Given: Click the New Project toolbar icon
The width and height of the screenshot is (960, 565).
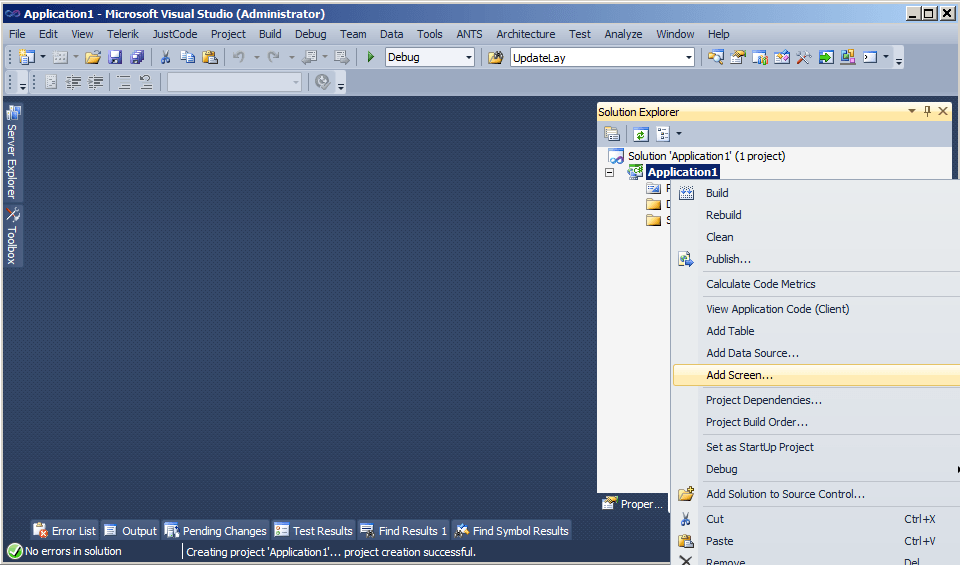Looking at the screenshot, I should click(26, 58).
